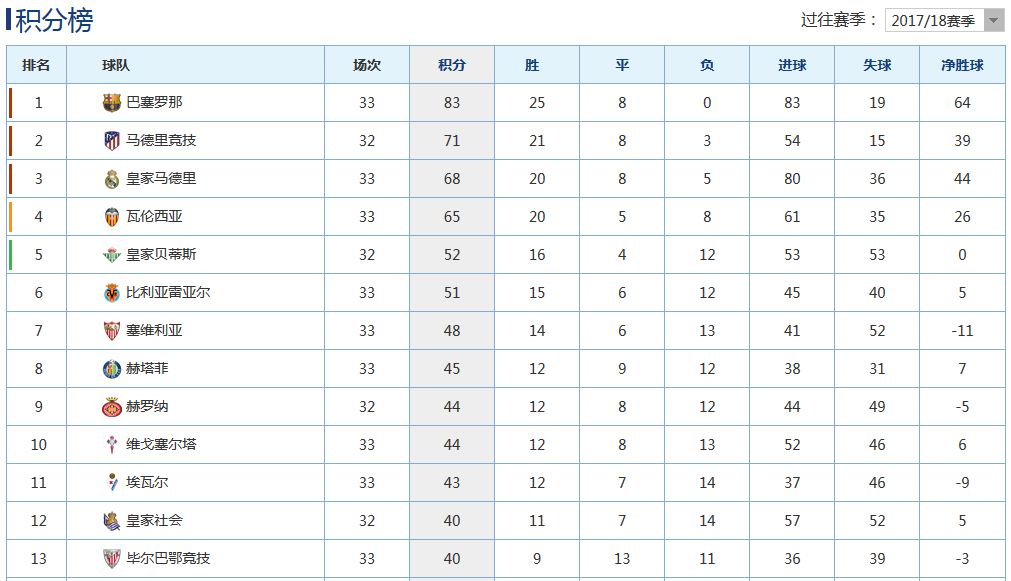Open the 巴塞罗那 team link
Screen dimensions: 1011x581
(x=154, y=102)
